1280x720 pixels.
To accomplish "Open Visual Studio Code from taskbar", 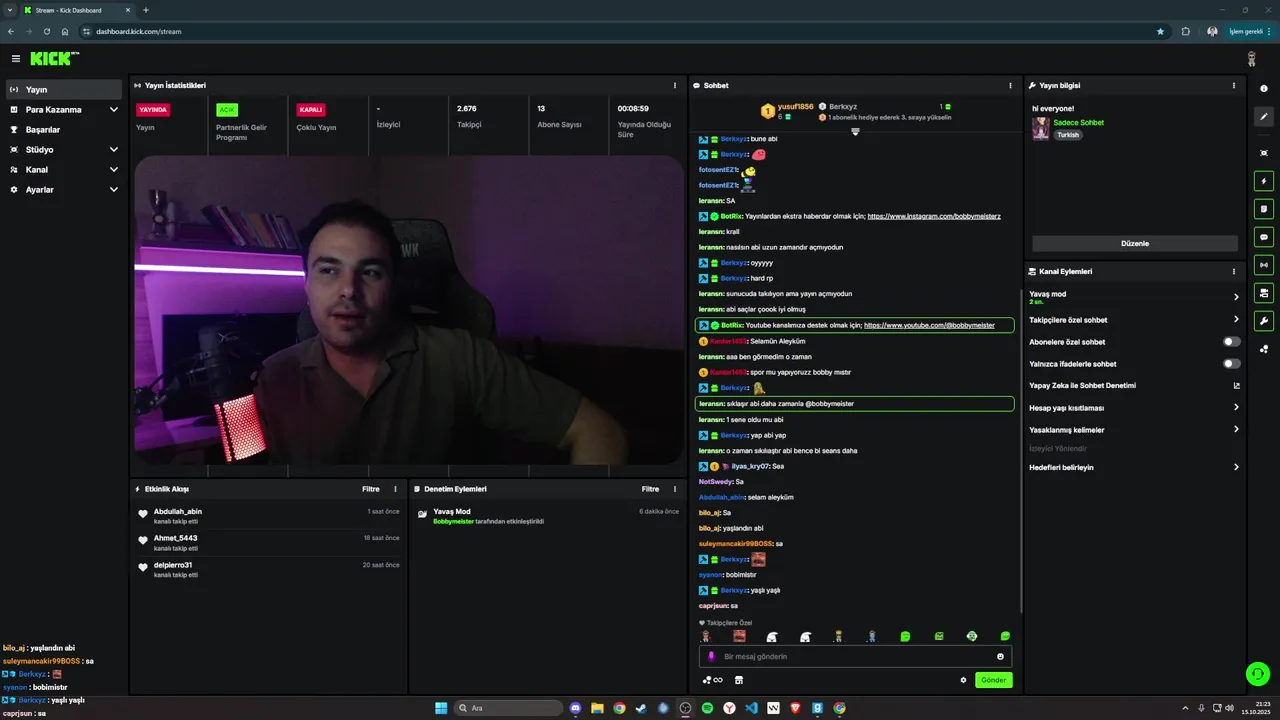I will pyautogui.click(x=751, y=708).
